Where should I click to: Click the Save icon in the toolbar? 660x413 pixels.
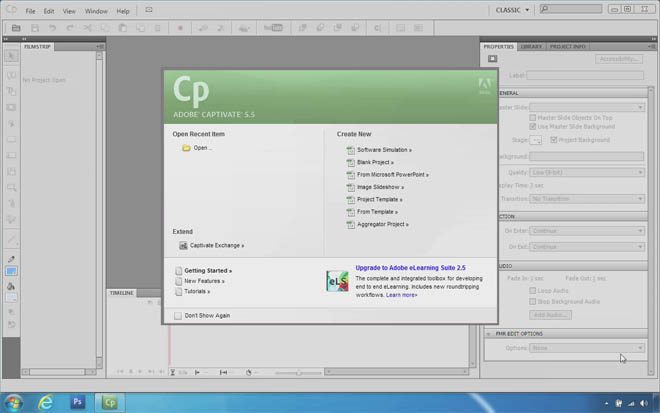35,28
